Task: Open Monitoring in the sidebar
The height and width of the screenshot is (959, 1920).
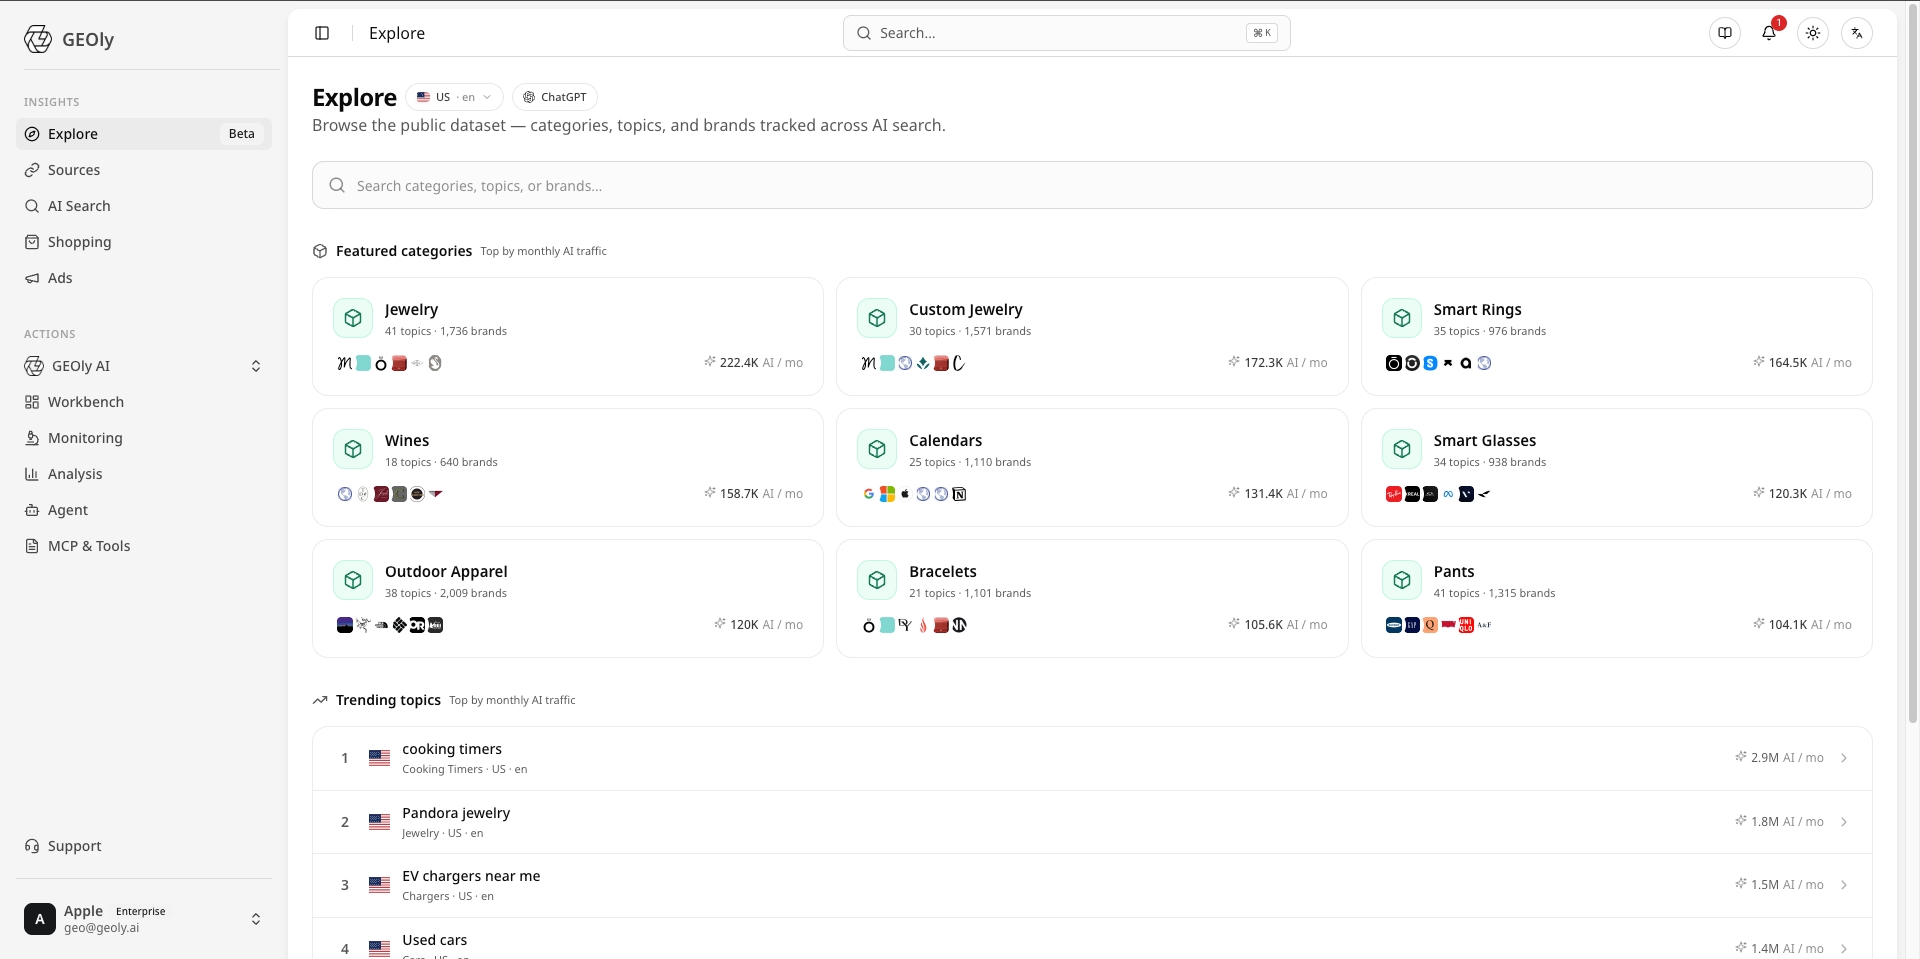Action: [144, 438]
